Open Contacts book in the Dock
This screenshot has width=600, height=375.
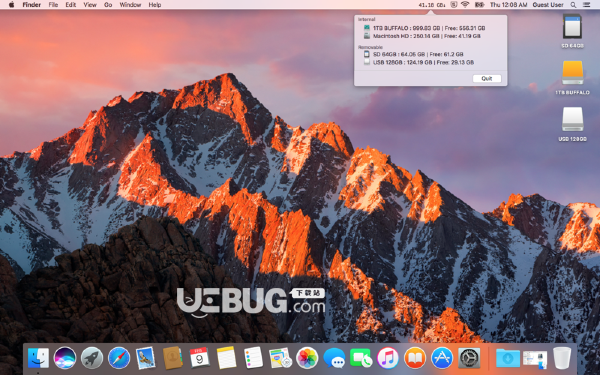(x=173, y=358)
